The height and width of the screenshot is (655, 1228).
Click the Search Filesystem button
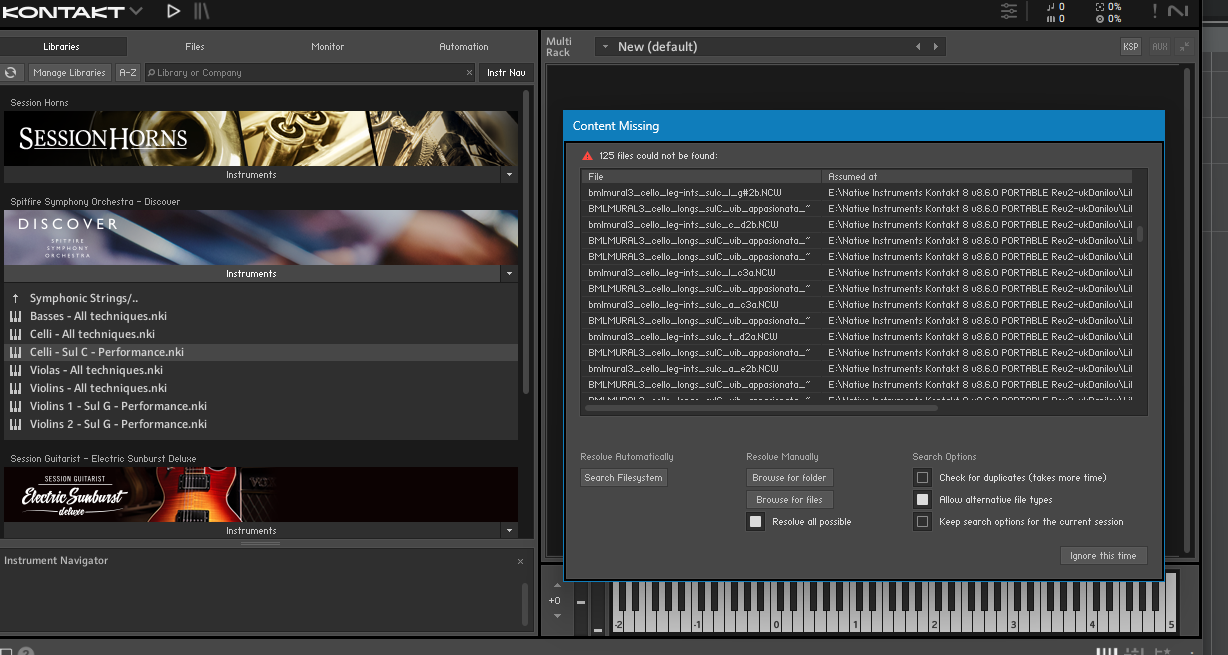click(623, 478)
